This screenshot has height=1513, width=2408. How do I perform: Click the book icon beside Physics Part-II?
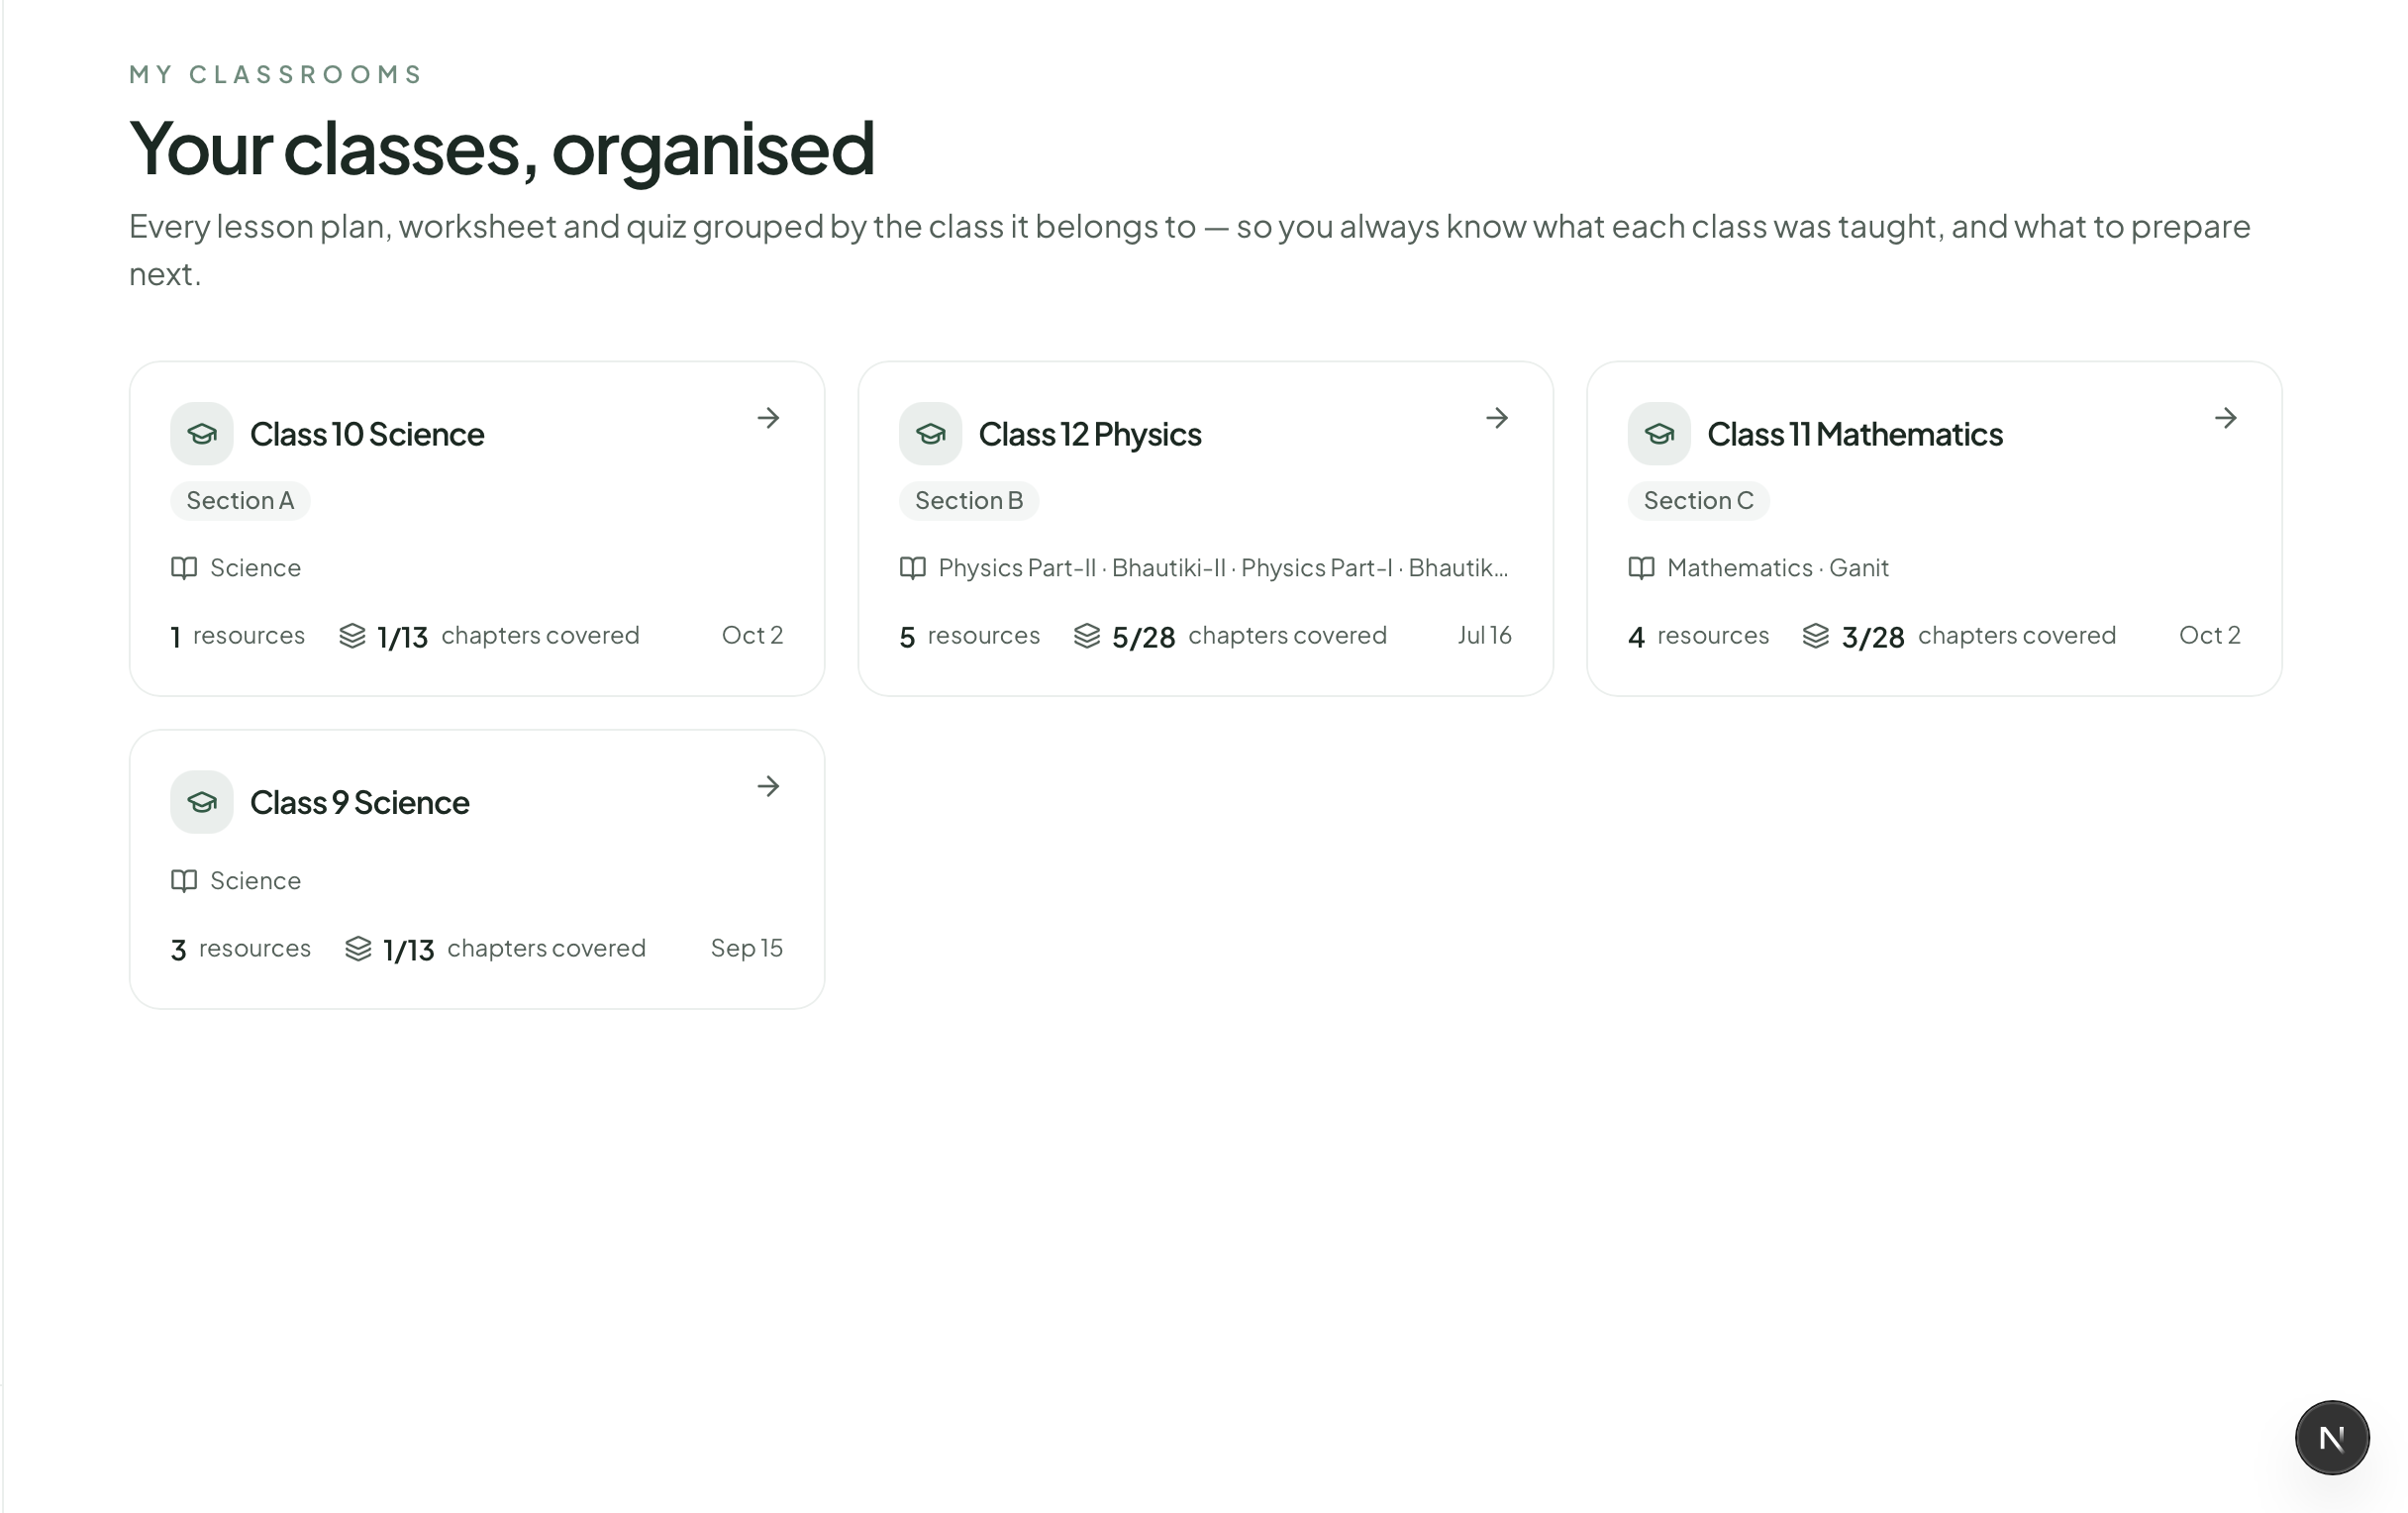(913, 568)
